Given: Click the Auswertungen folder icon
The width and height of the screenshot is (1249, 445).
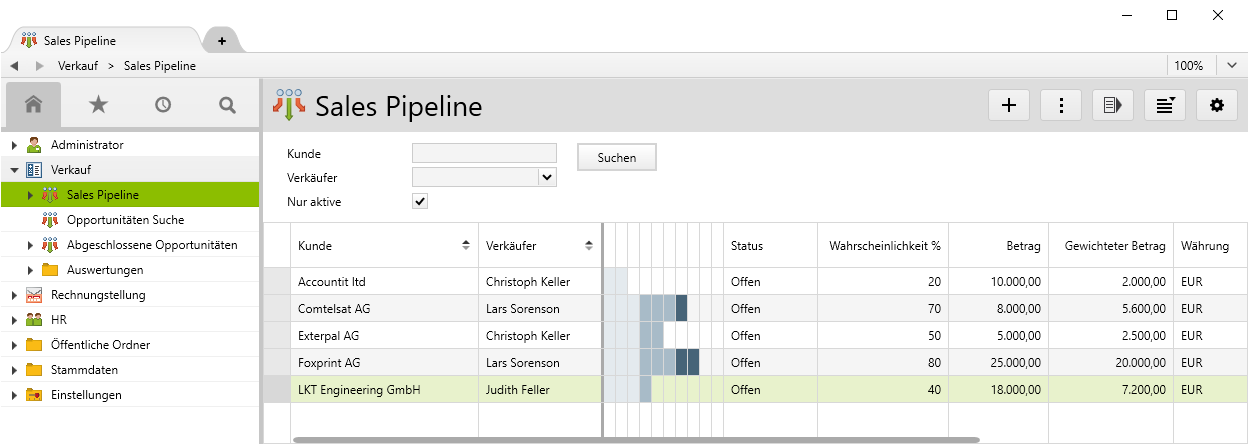Looking at the screenshot, I should [50, 270].
